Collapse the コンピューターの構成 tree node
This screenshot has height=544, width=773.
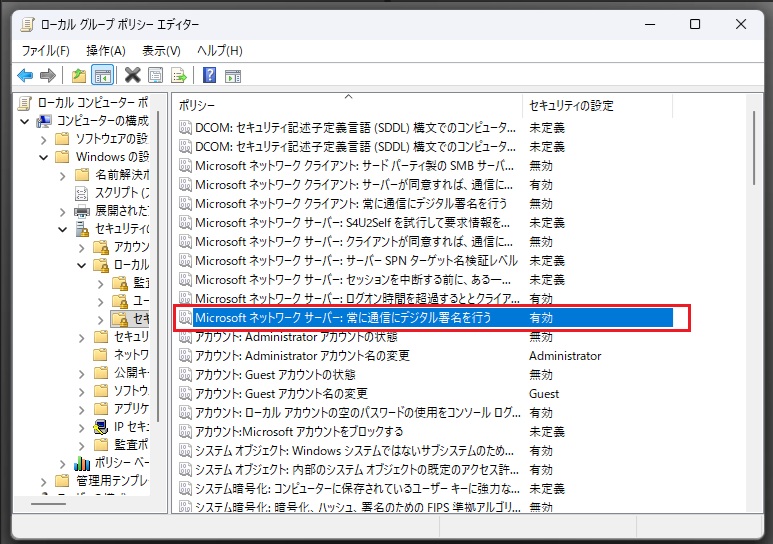tap(25, 121)
